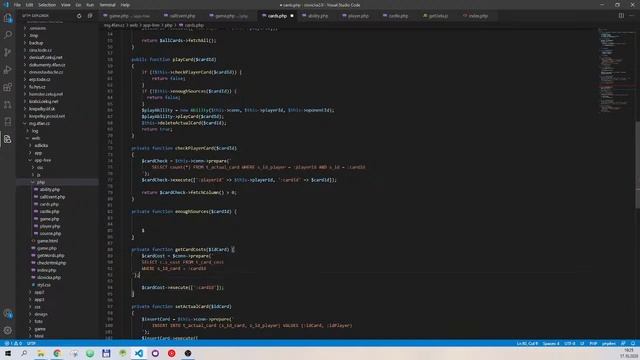Screen dimensions: 640x360
Task: Open the Explorer view in the activity bar
Action: (8, 18)
